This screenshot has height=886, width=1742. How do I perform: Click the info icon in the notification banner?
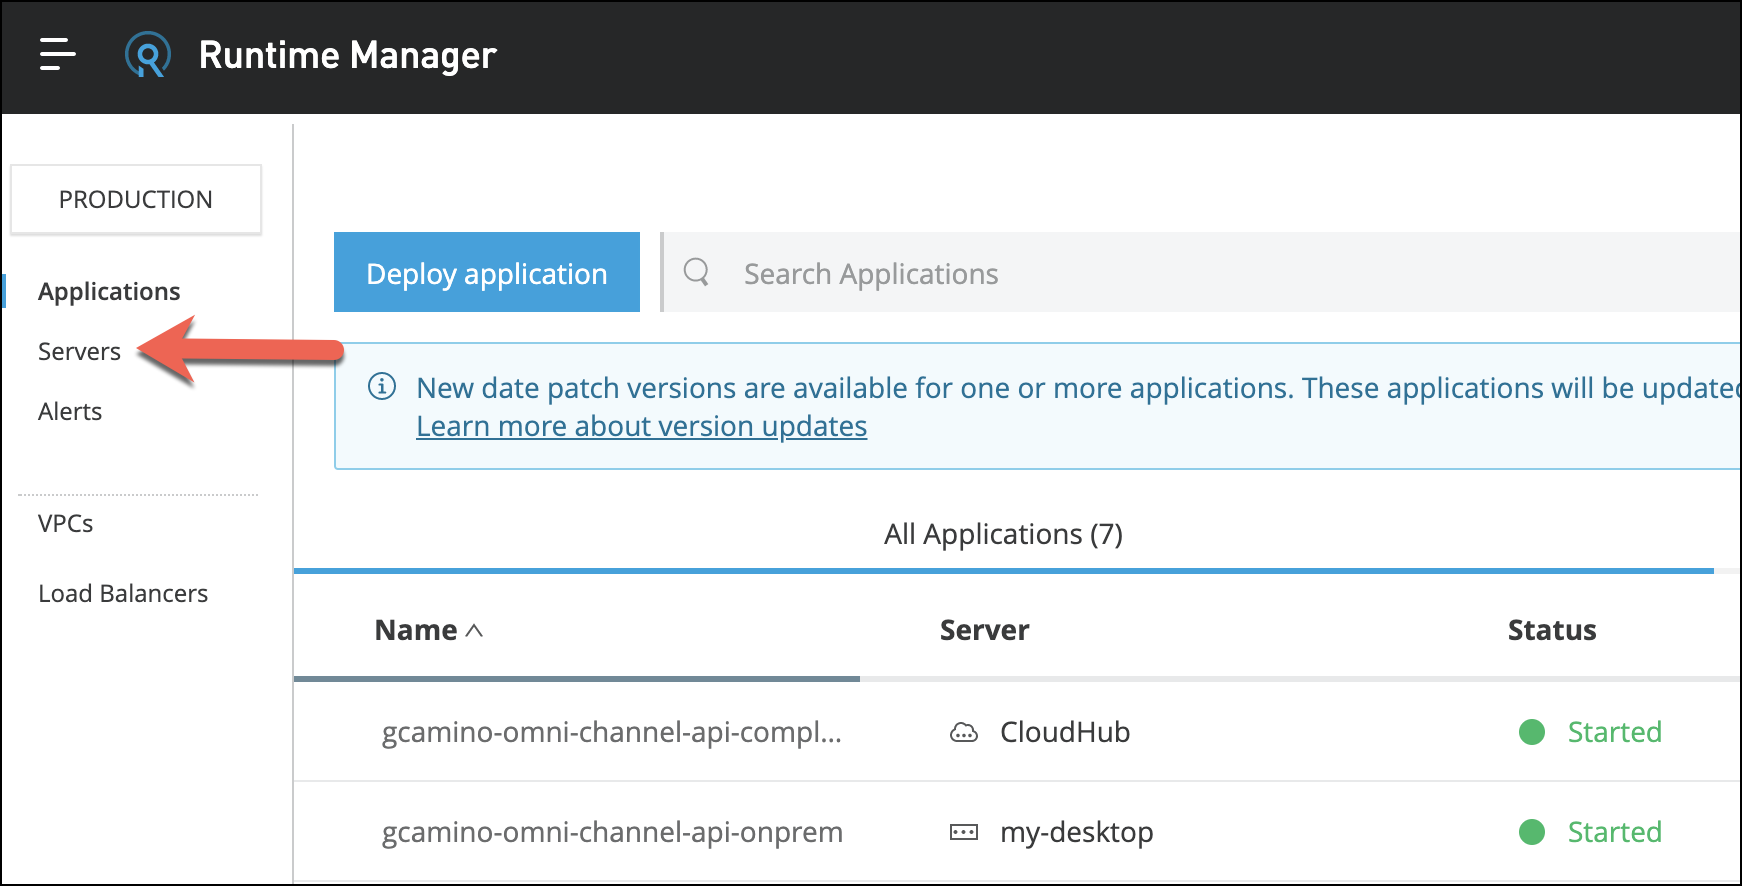[382, 386]
